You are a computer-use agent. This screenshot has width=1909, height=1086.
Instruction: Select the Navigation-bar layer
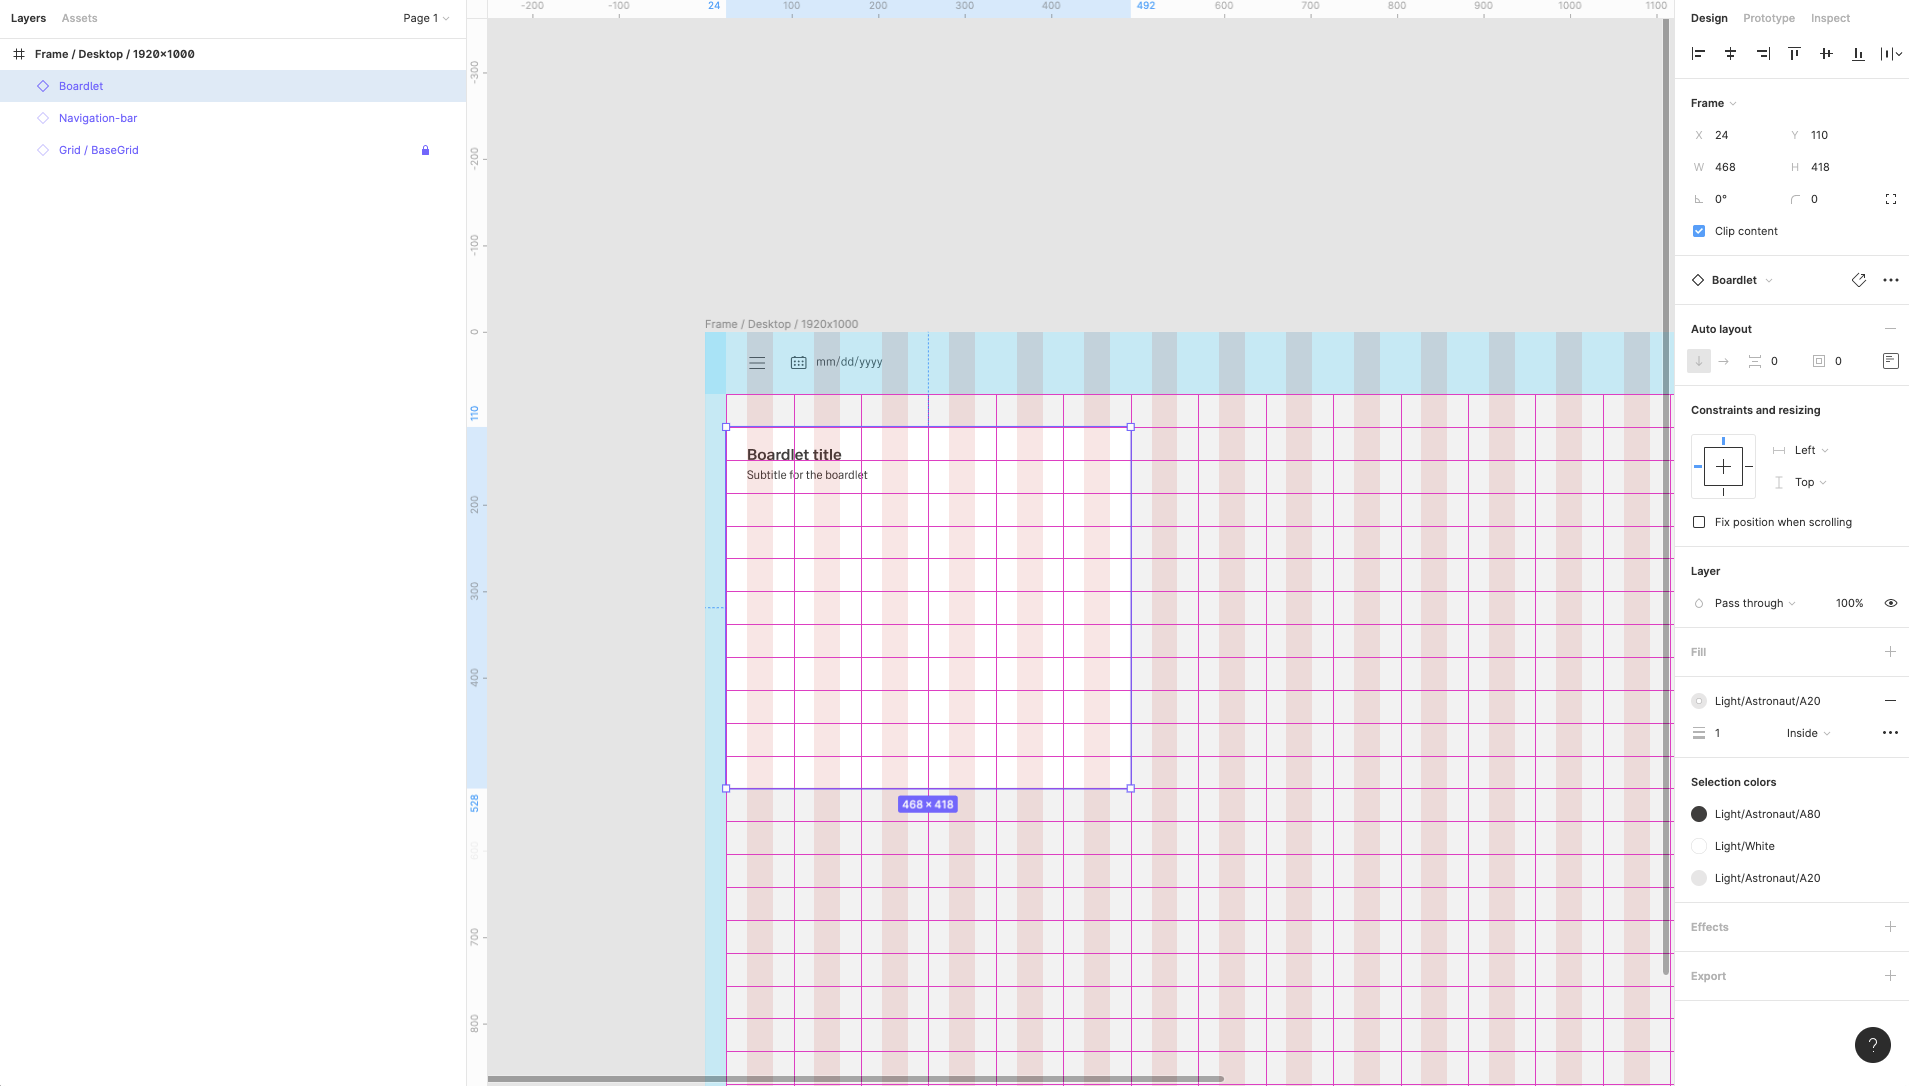(x=98, y=118)
